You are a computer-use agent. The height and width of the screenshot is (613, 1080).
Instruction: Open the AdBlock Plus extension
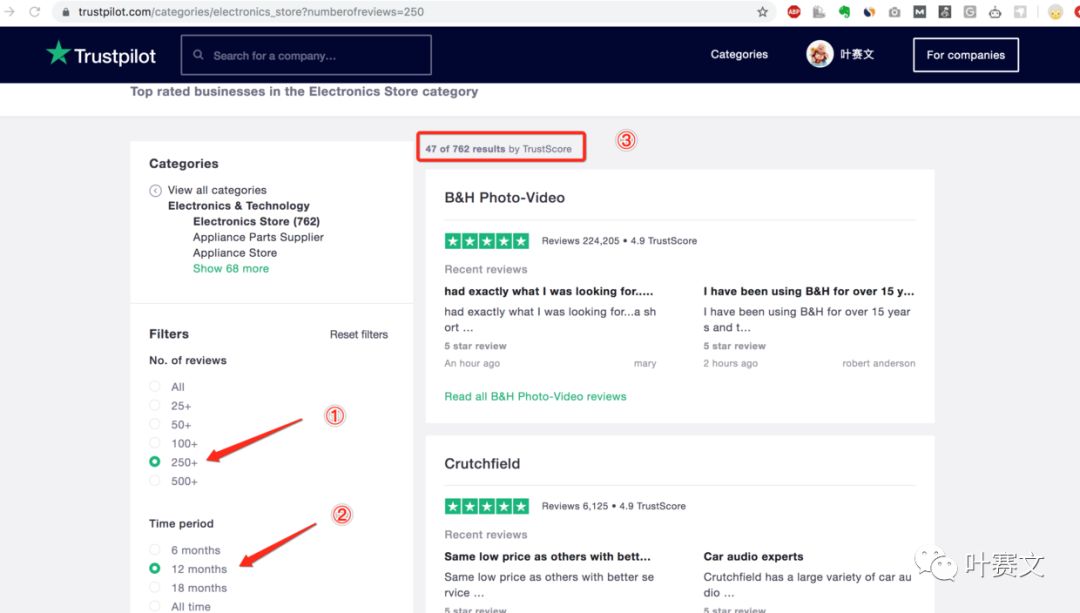pos(793,12)
